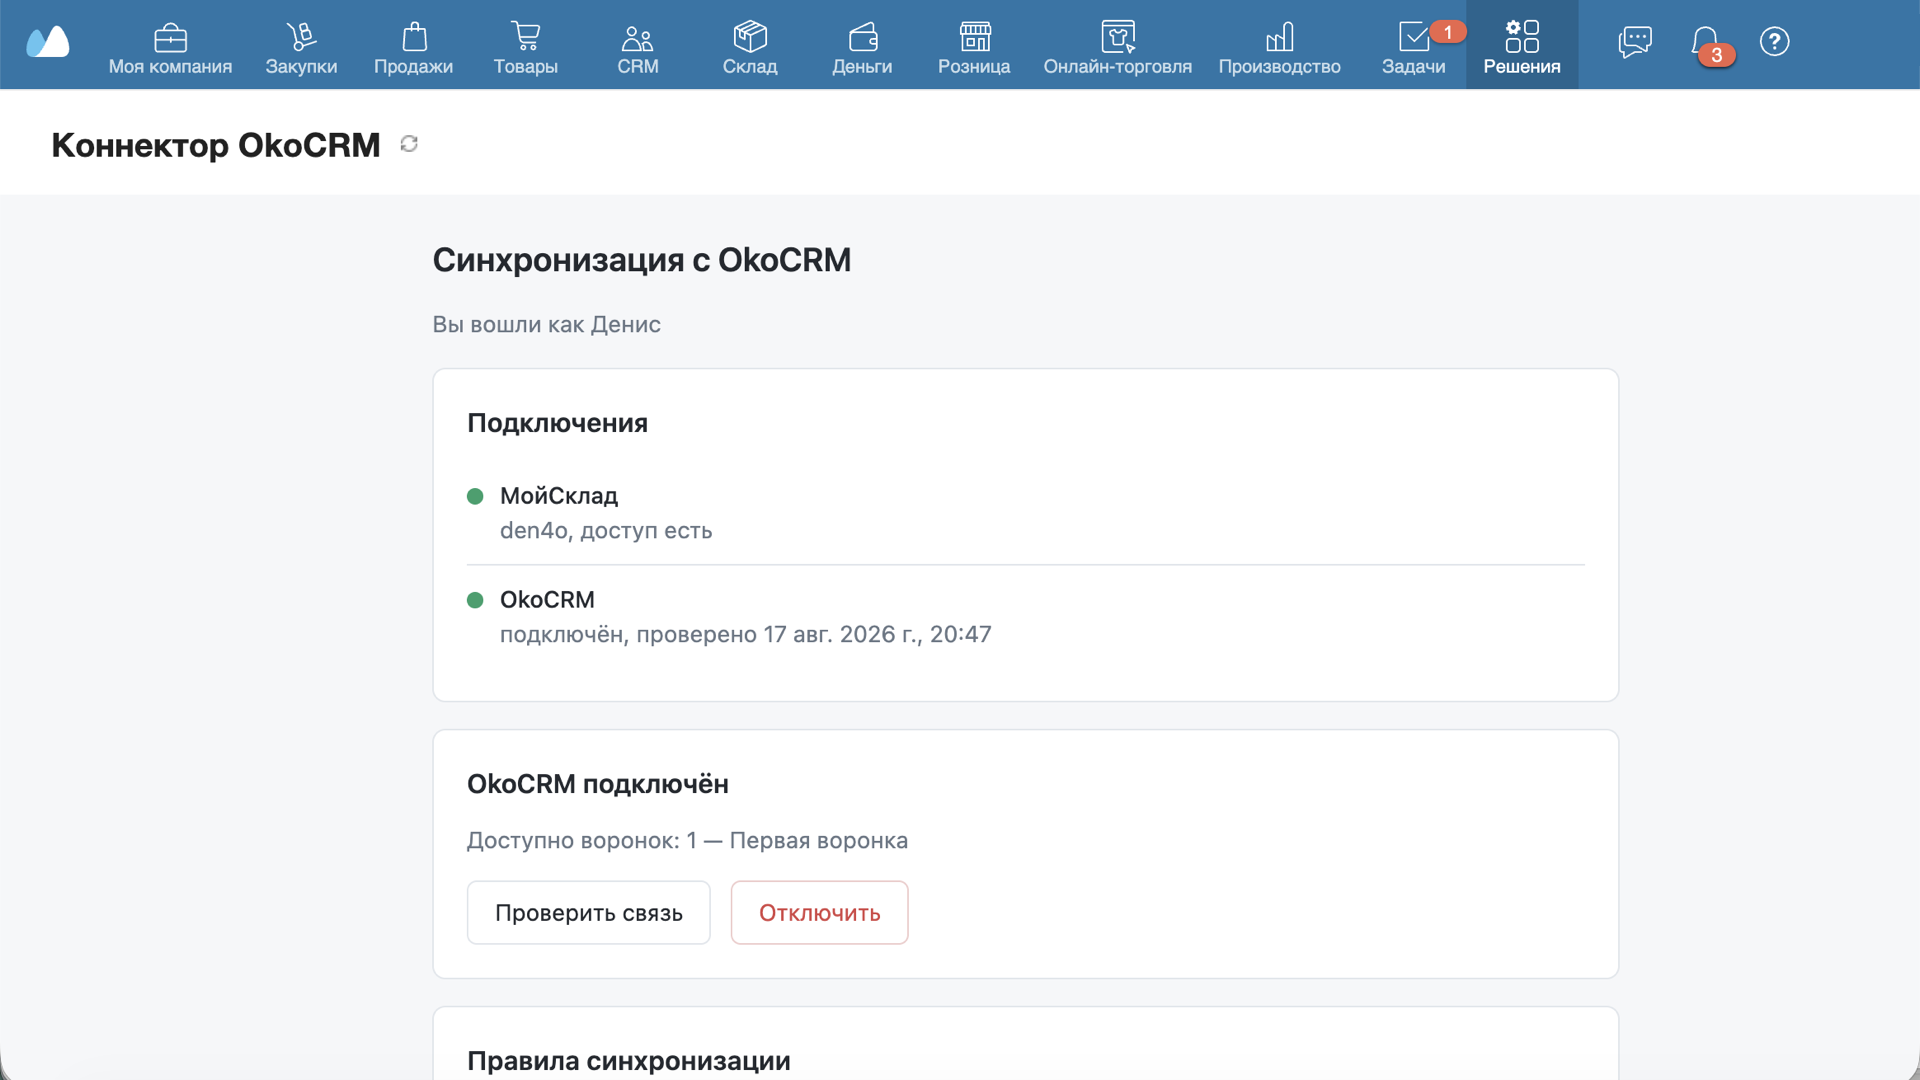Screen dimensions: 1920x1080
Task: Click the OkoCRM connection name
Action: [x=547, y=600]
